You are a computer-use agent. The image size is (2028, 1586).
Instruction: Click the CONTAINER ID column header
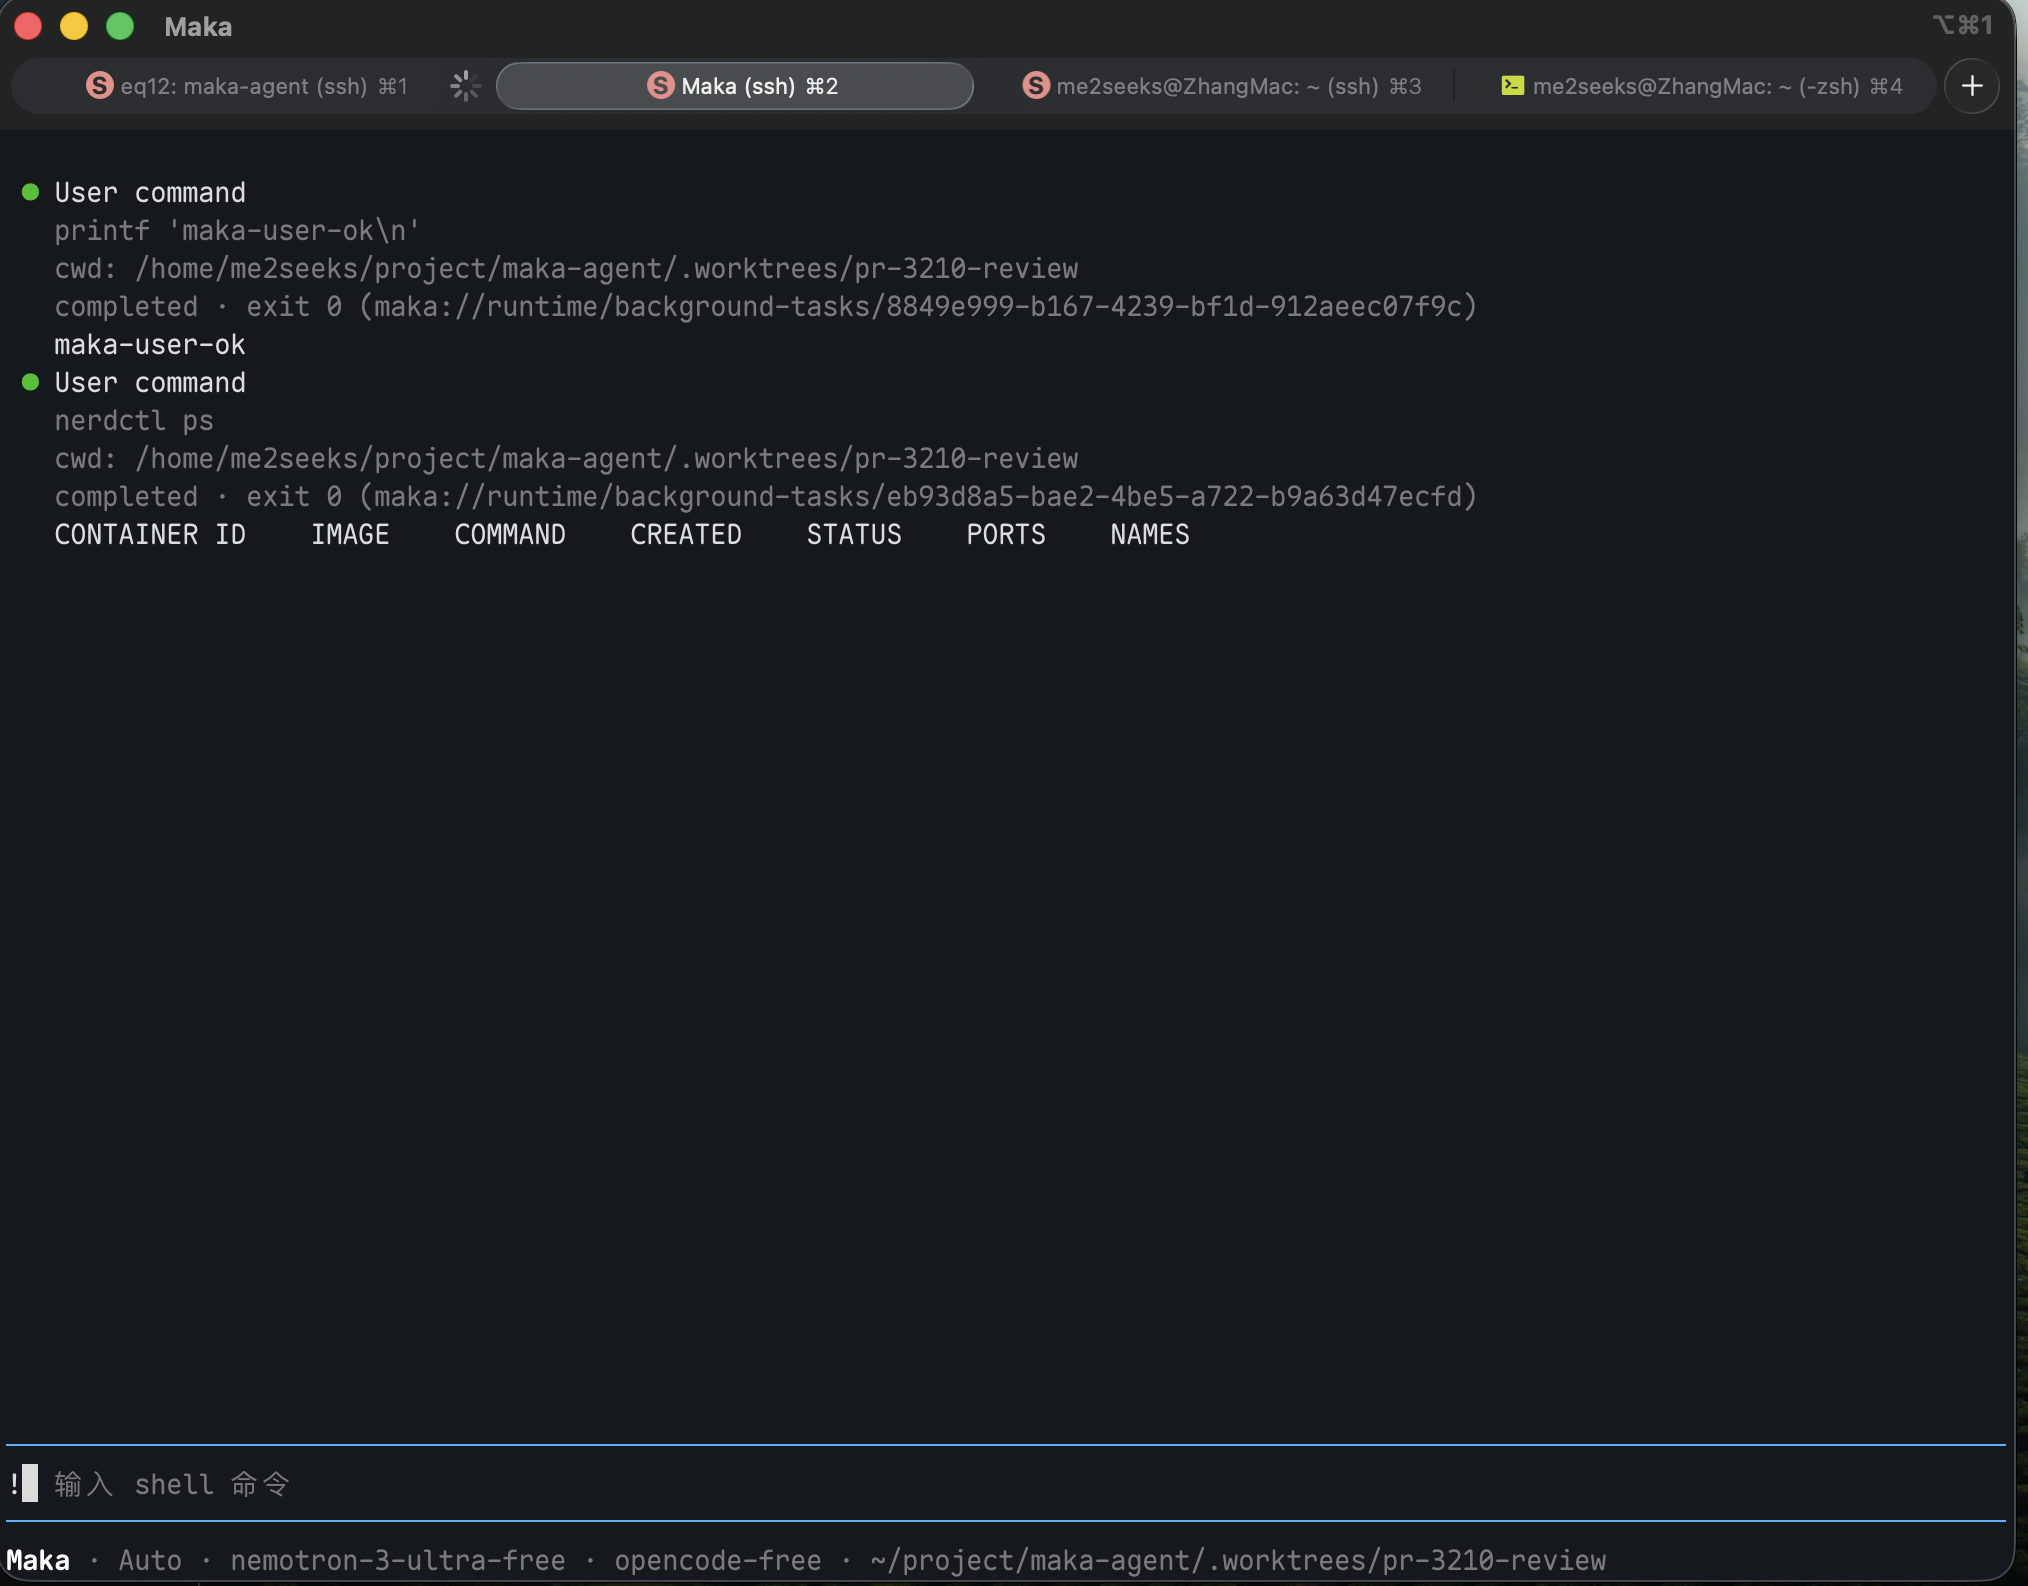tap(150, 535)
